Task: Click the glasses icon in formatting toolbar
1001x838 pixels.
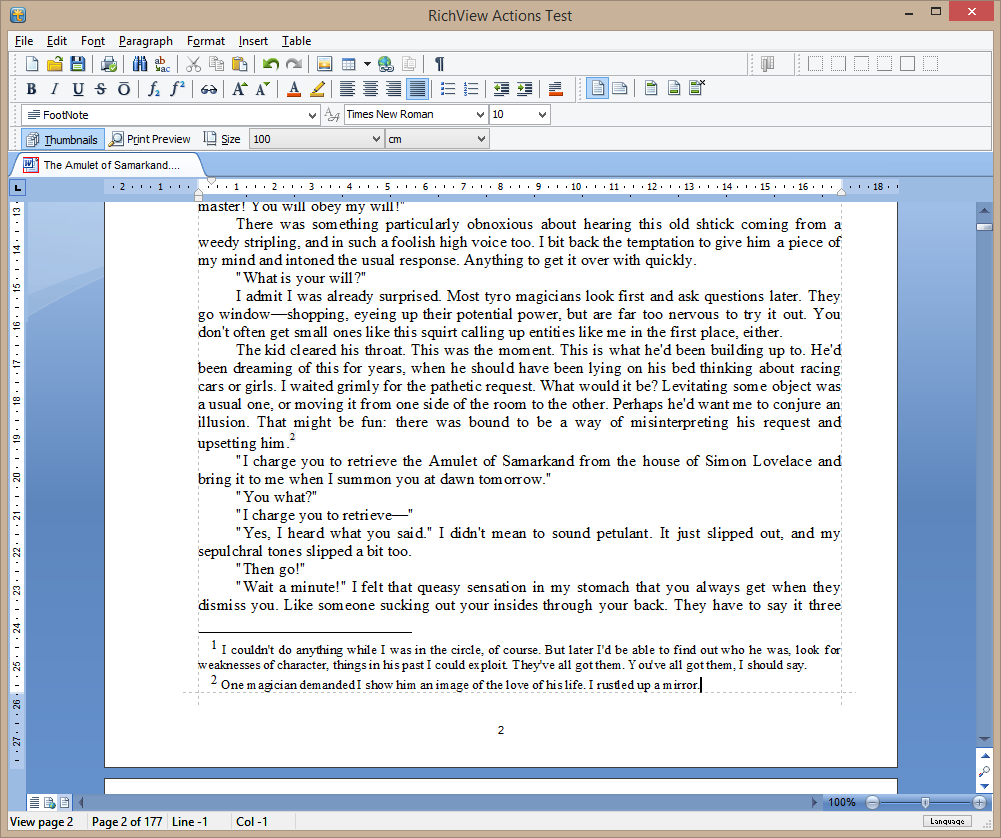Action: pyautogui.click(x=208, y=89)
